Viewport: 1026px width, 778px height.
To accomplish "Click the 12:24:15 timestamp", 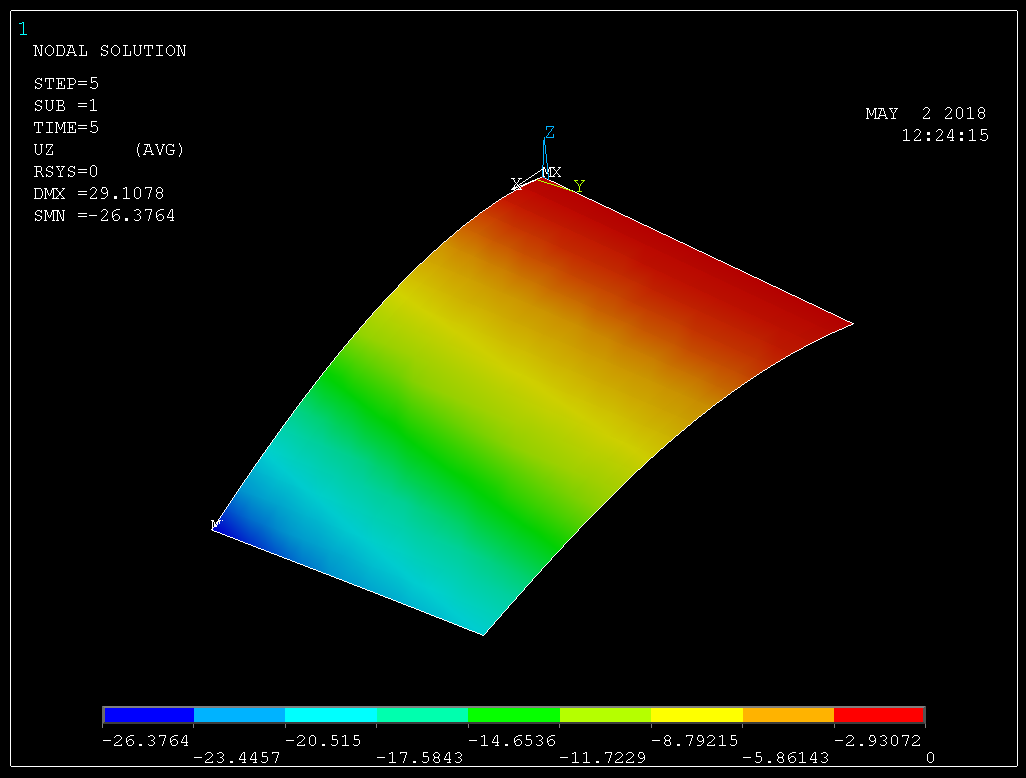I will pos(945,135).
